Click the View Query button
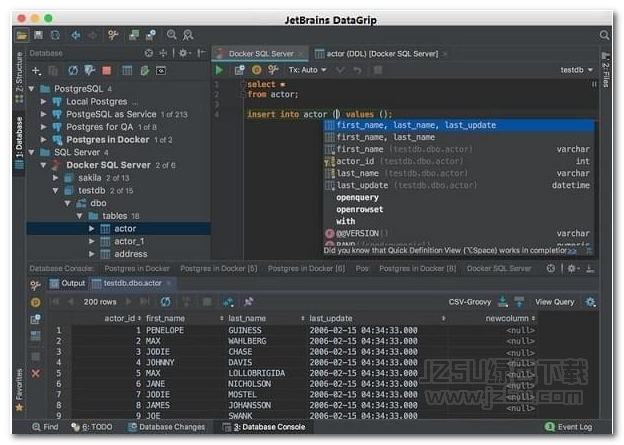 554,302
